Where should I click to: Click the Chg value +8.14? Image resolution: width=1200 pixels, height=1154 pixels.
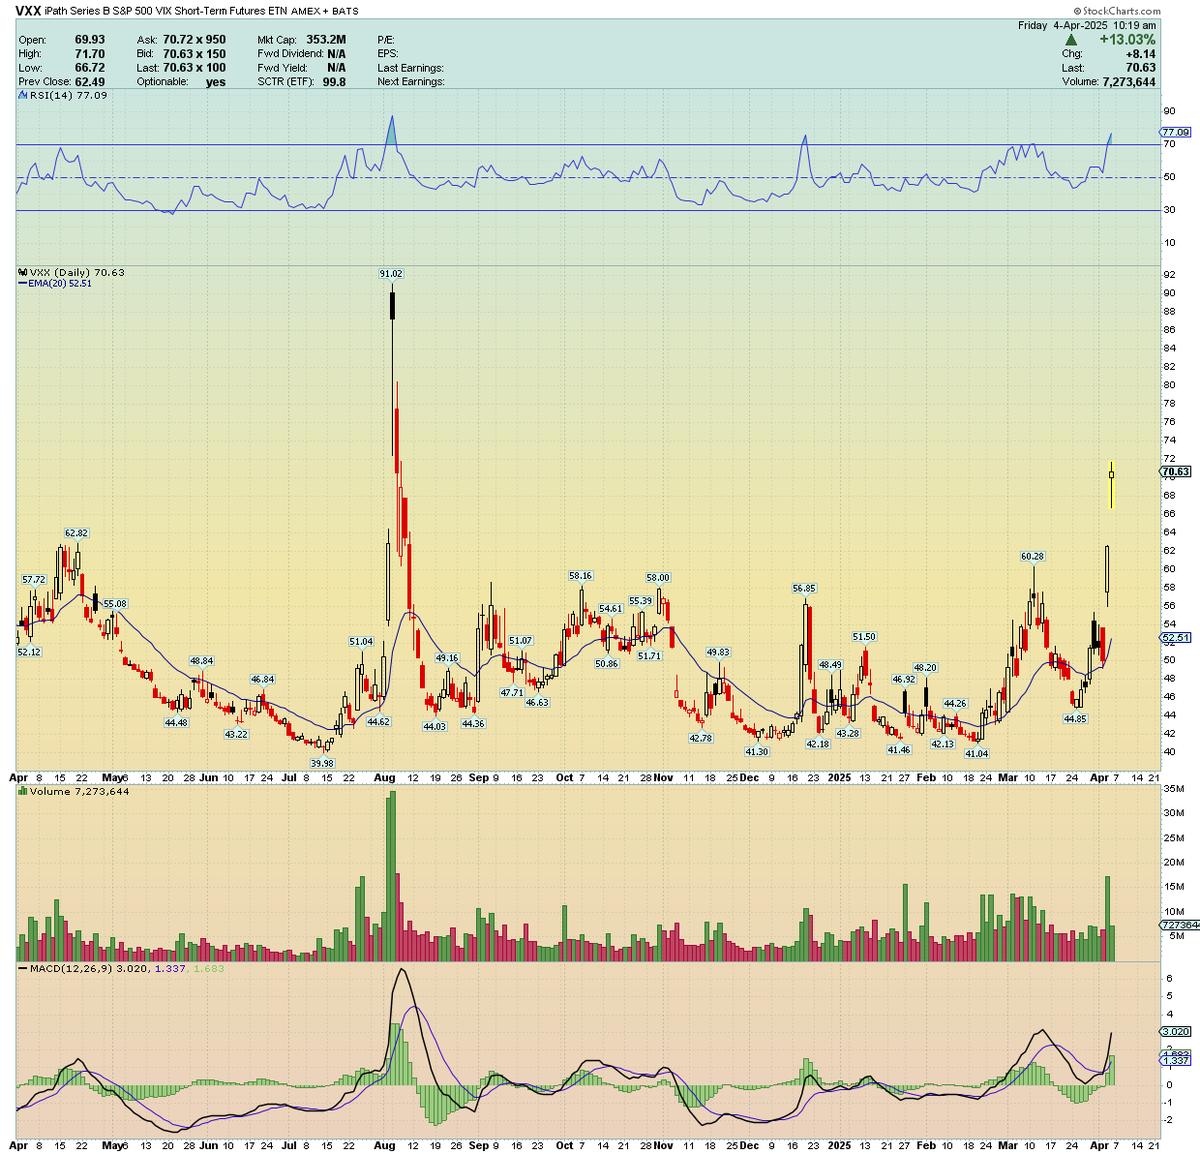[1141, 54]
